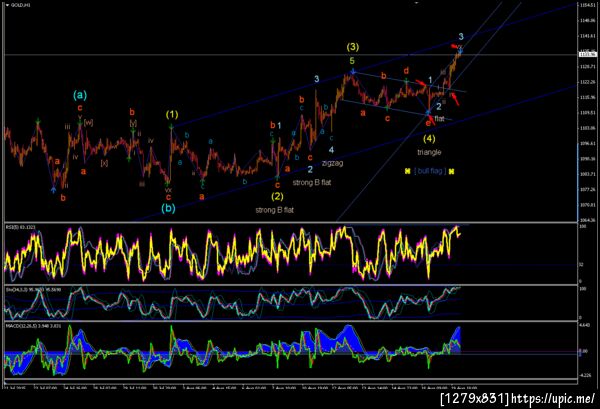Select the cyan '(b)' wave label
Screen dimensions: 600x409
pyautogui.click(x=168, y=208)
